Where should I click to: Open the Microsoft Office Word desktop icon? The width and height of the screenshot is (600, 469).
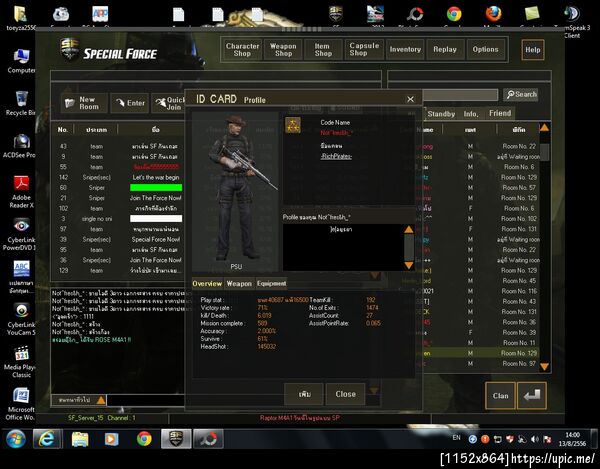(20, 404)
